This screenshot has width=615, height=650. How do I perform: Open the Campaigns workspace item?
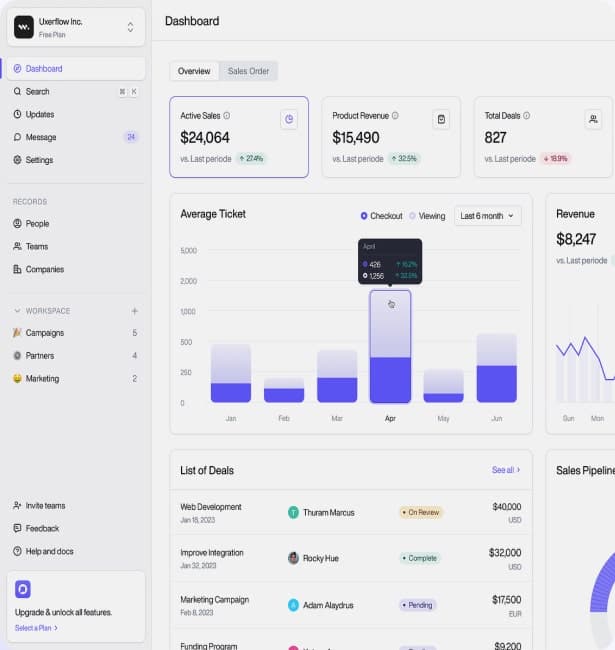(x=44, y=333)
